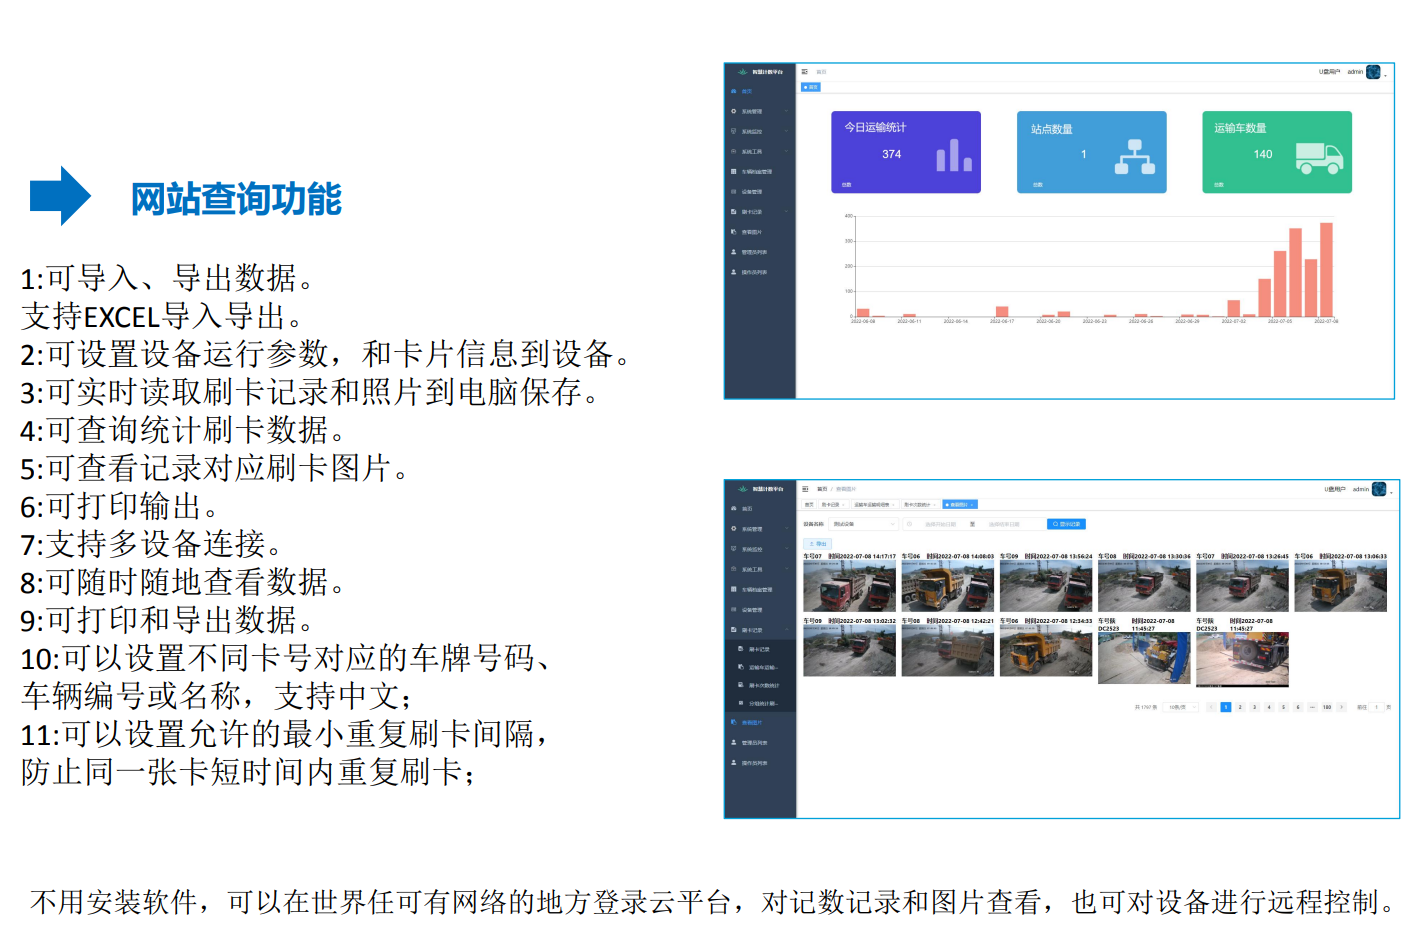Click the truck icon in 运输车数量 card
Image resolution: width=1402 pixels, height=940 pixels.
pyautogui.click(x=1318, y=157)
